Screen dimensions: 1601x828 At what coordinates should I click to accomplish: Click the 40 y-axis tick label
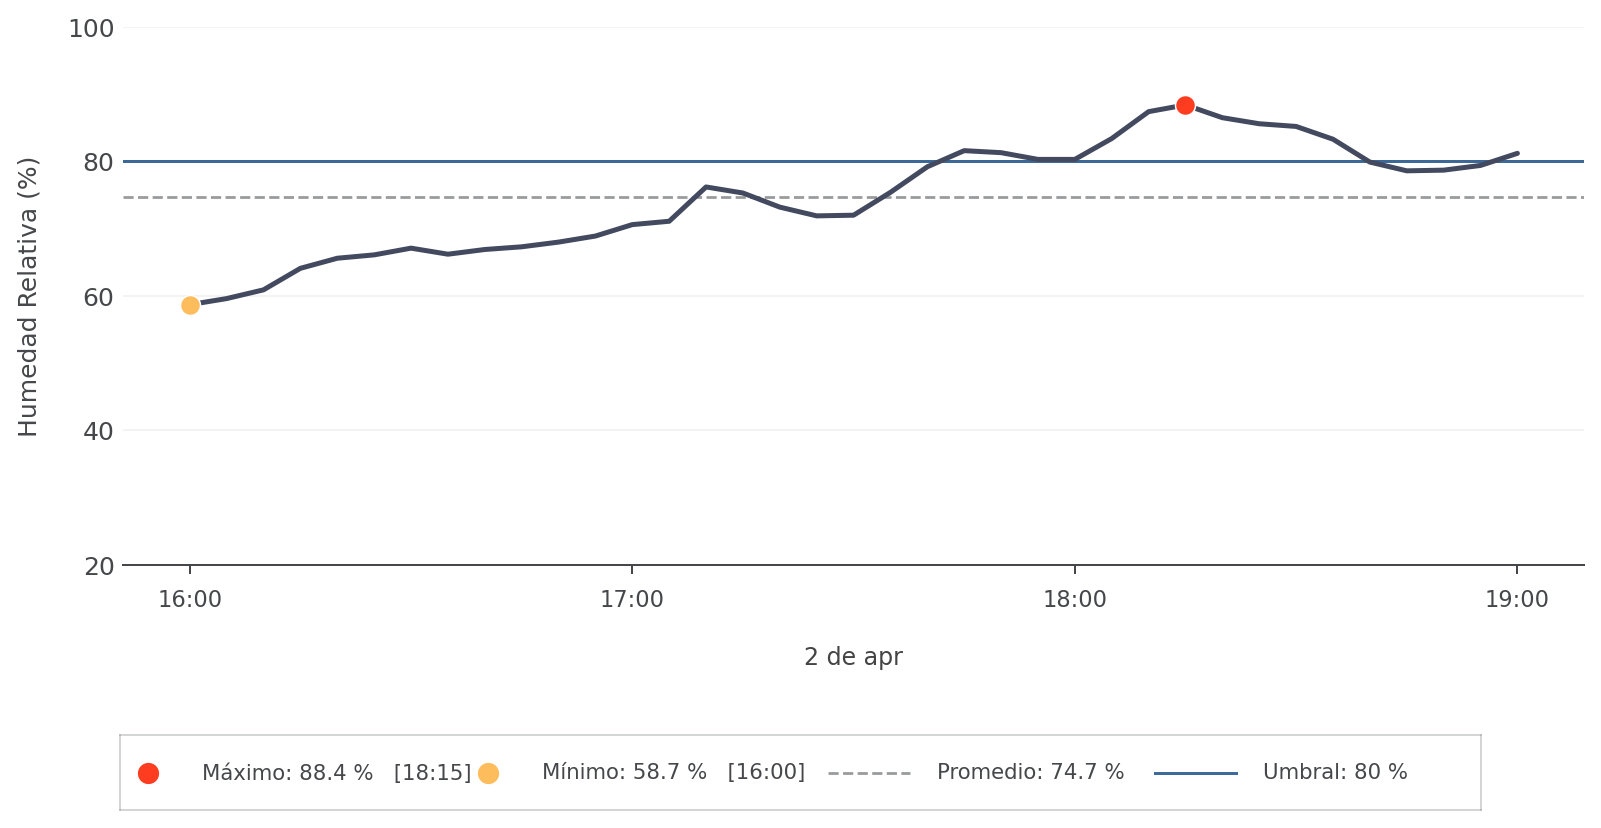tap(97, 432)
